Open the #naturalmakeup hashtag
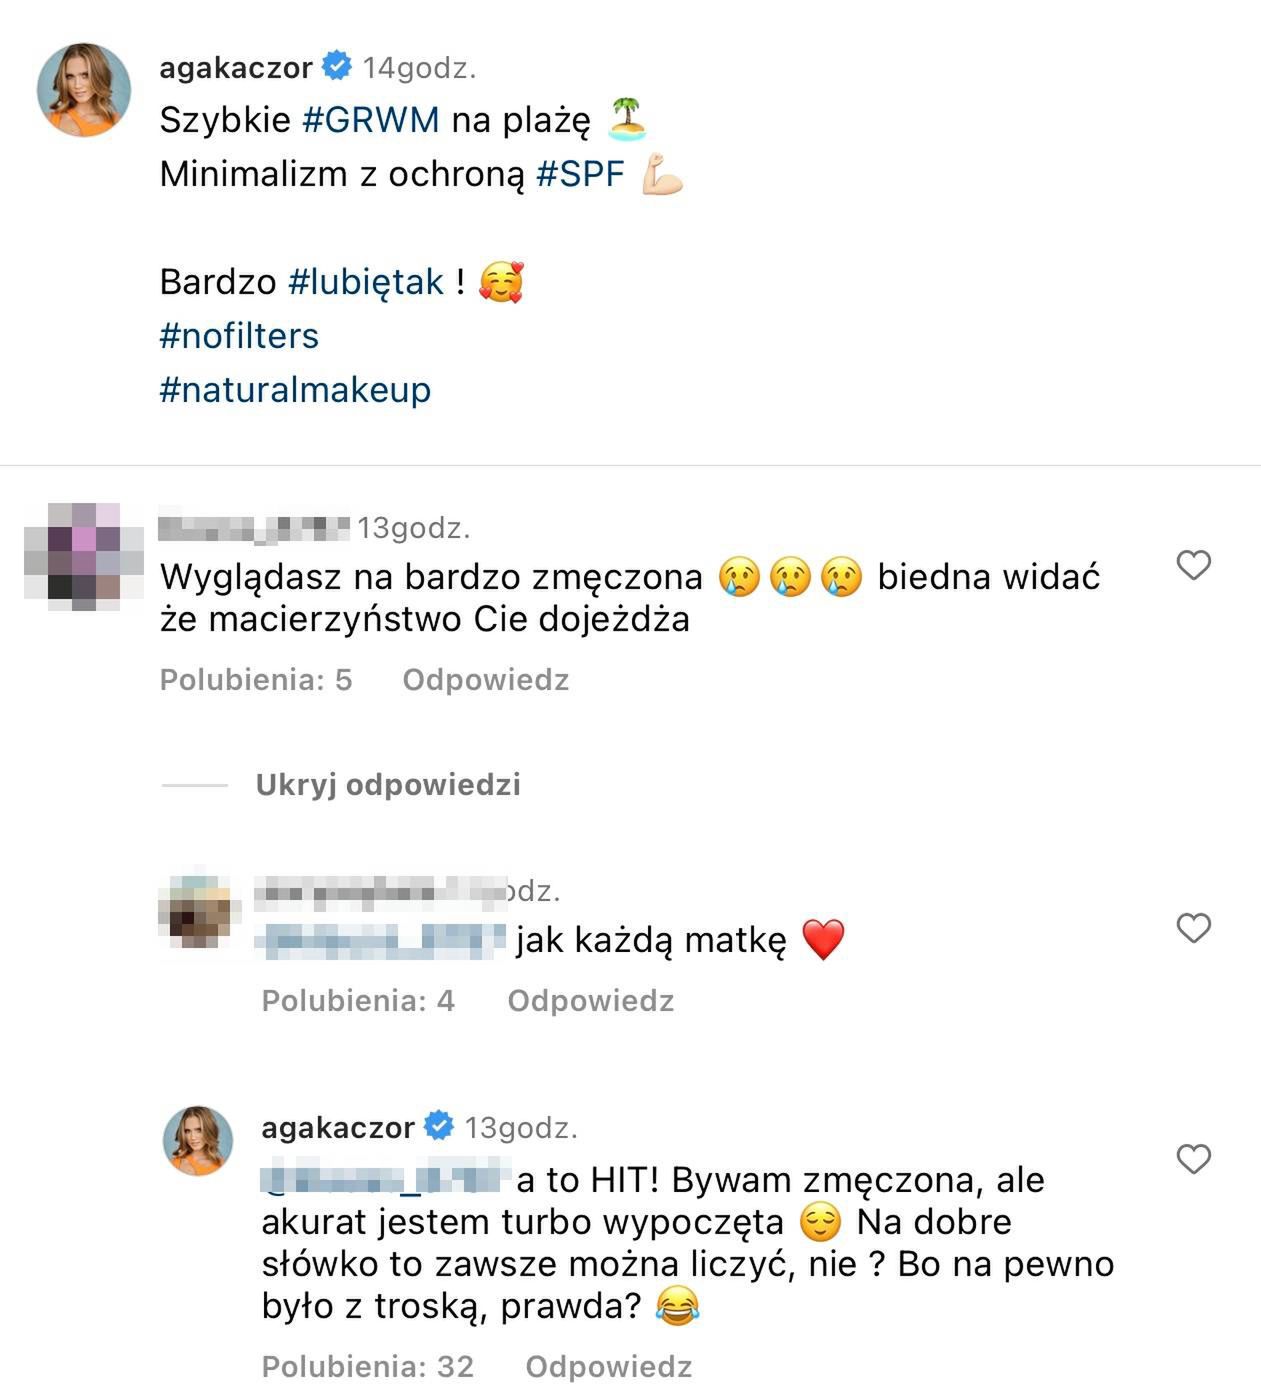This screenshot has height=1394, width=1261. tap(295, 390)
